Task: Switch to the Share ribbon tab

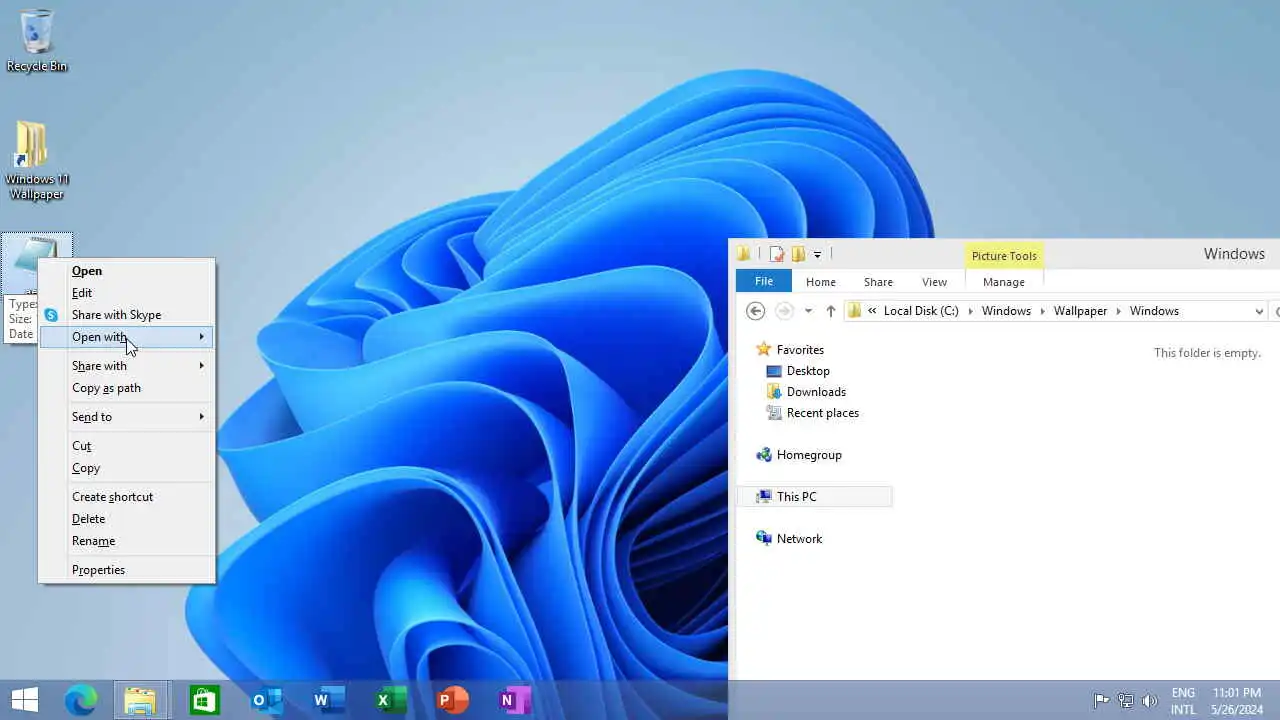Action: pos(879,282)
